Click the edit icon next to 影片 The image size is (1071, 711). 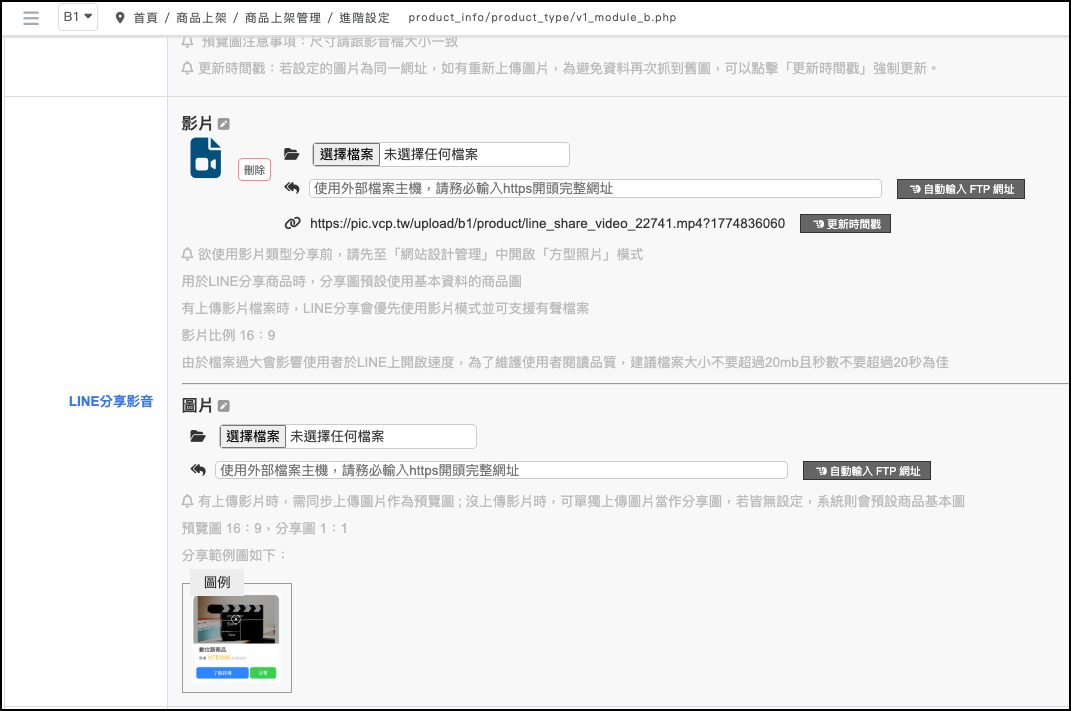[x=224, y=124]
